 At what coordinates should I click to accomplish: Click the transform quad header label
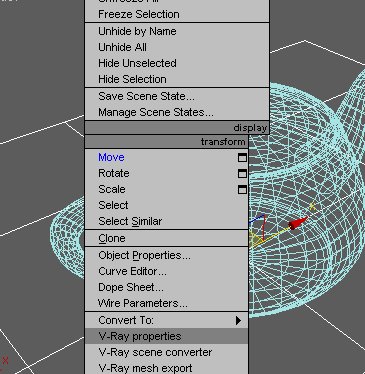coord(223,142)
